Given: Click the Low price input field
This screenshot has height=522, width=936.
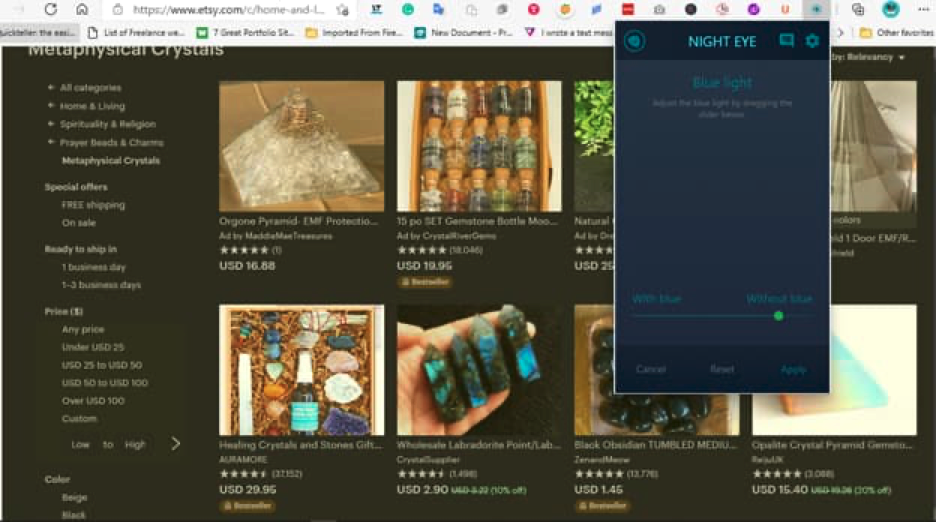Looking at the screenshot, I should pyautogui.click(x=81, y=444).
